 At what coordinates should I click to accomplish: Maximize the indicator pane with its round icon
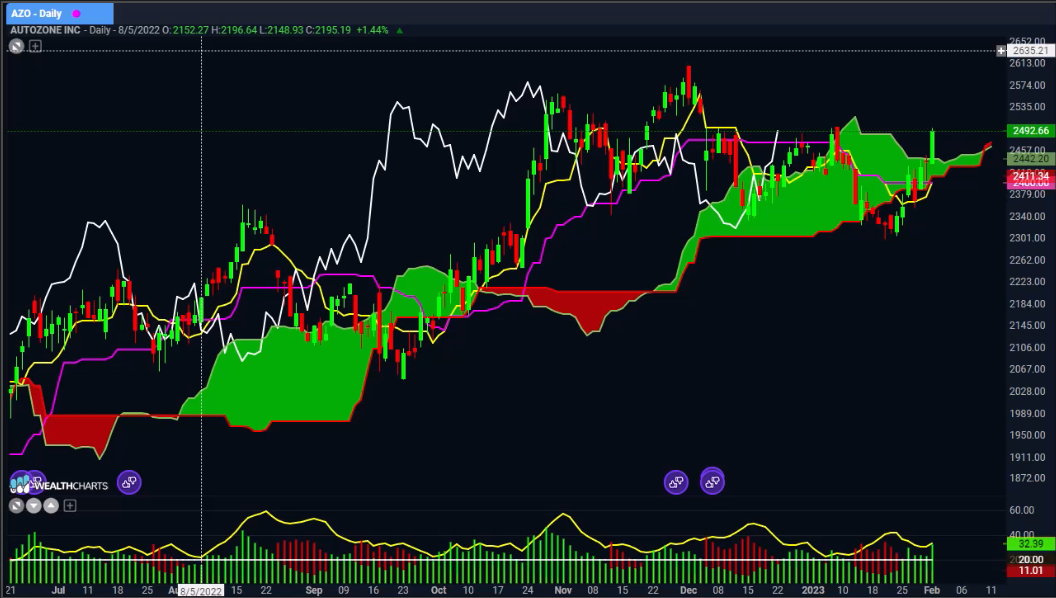coord(17,506)
